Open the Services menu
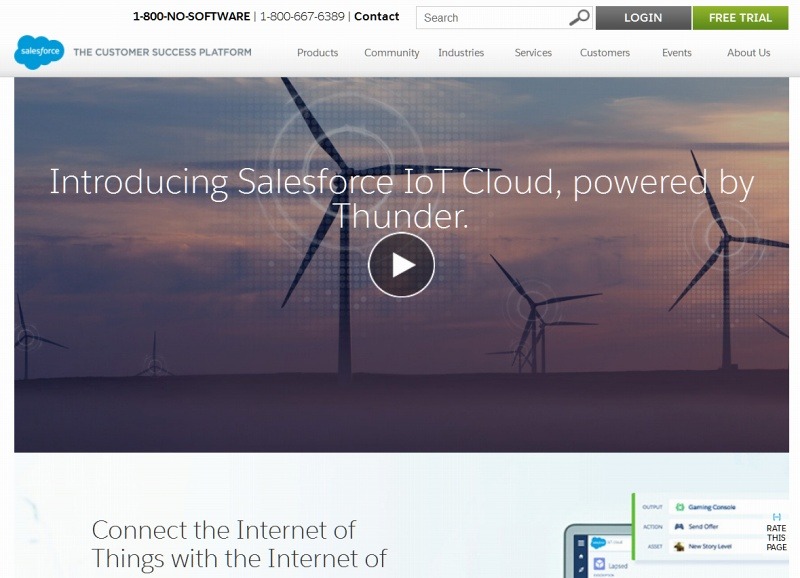Screen dimensions: 800x578 point(533,53)
